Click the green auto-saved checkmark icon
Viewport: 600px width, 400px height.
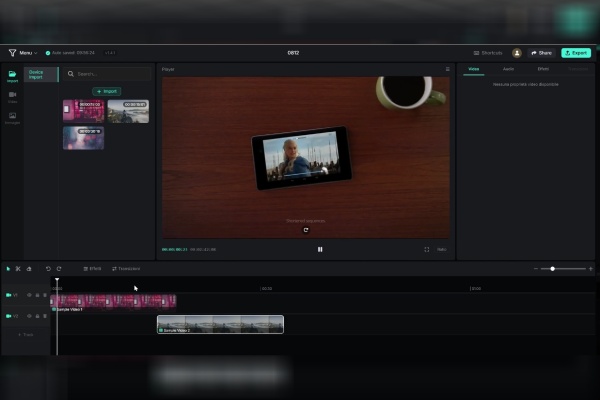coord(48,53)
